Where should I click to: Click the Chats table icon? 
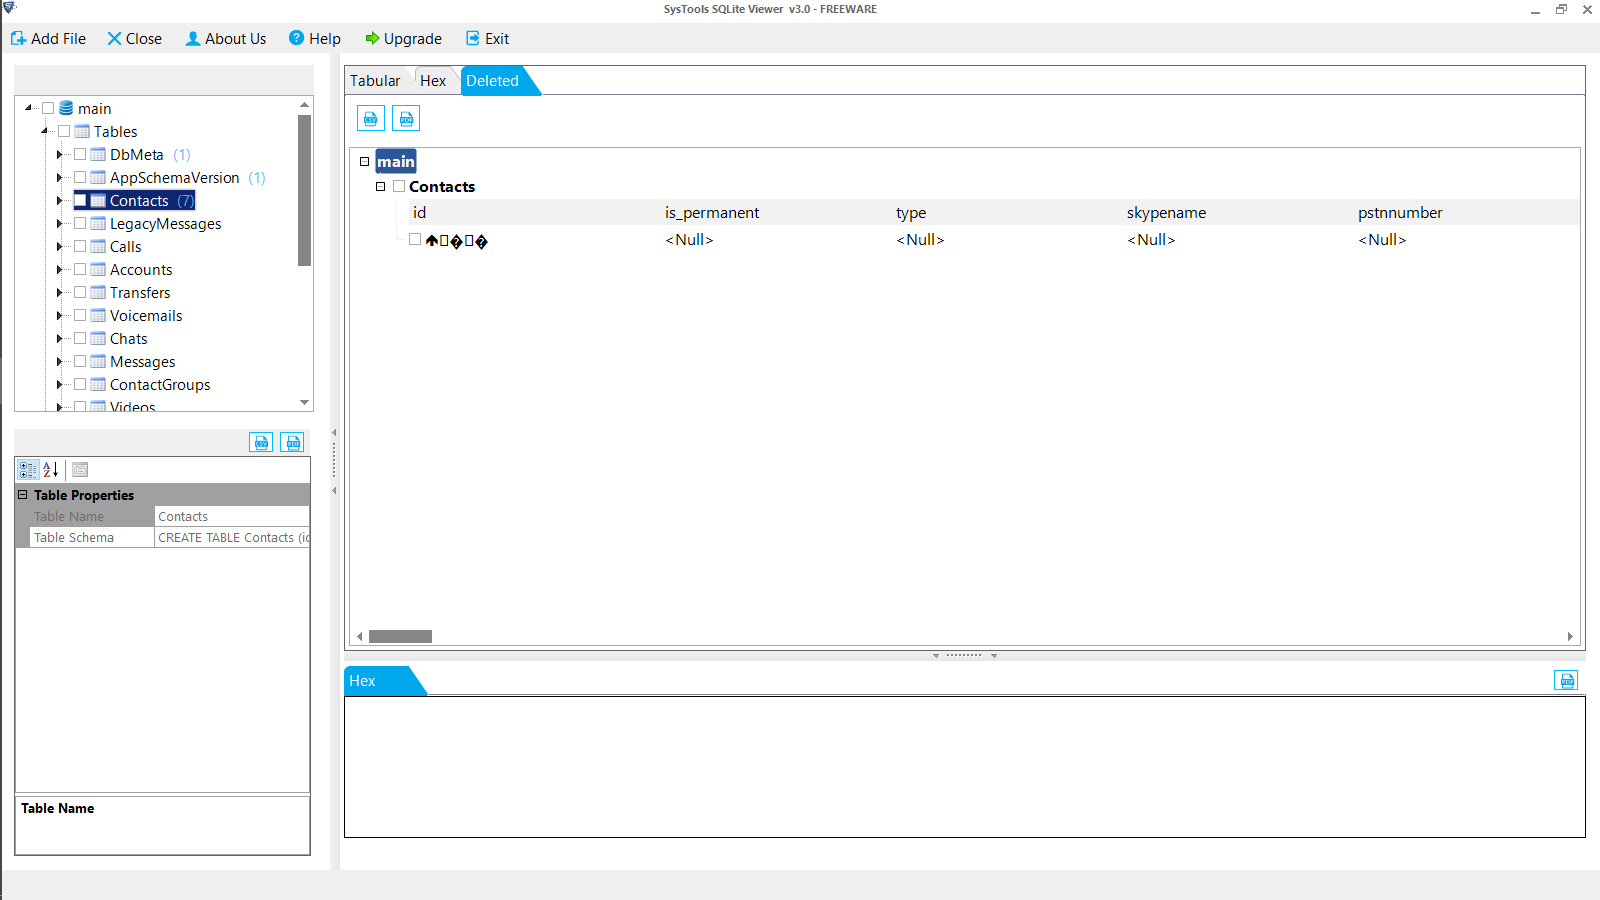[x=98, y=338]
